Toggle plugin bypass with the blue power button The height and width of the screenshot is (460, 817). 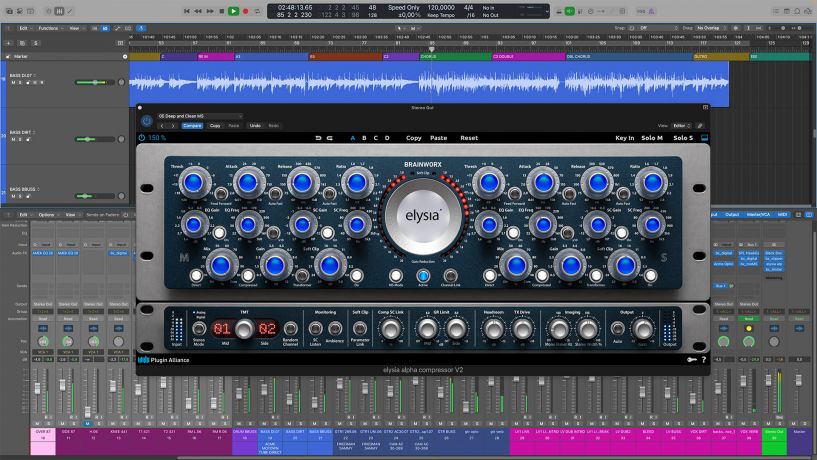(x=146, y=121)
